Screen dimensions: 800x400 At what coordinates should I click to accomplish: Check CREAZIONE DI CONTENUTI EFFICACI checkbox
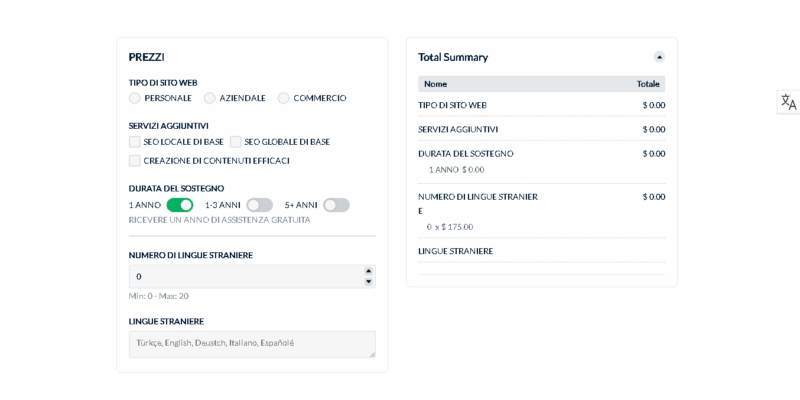tap(135, 161)
